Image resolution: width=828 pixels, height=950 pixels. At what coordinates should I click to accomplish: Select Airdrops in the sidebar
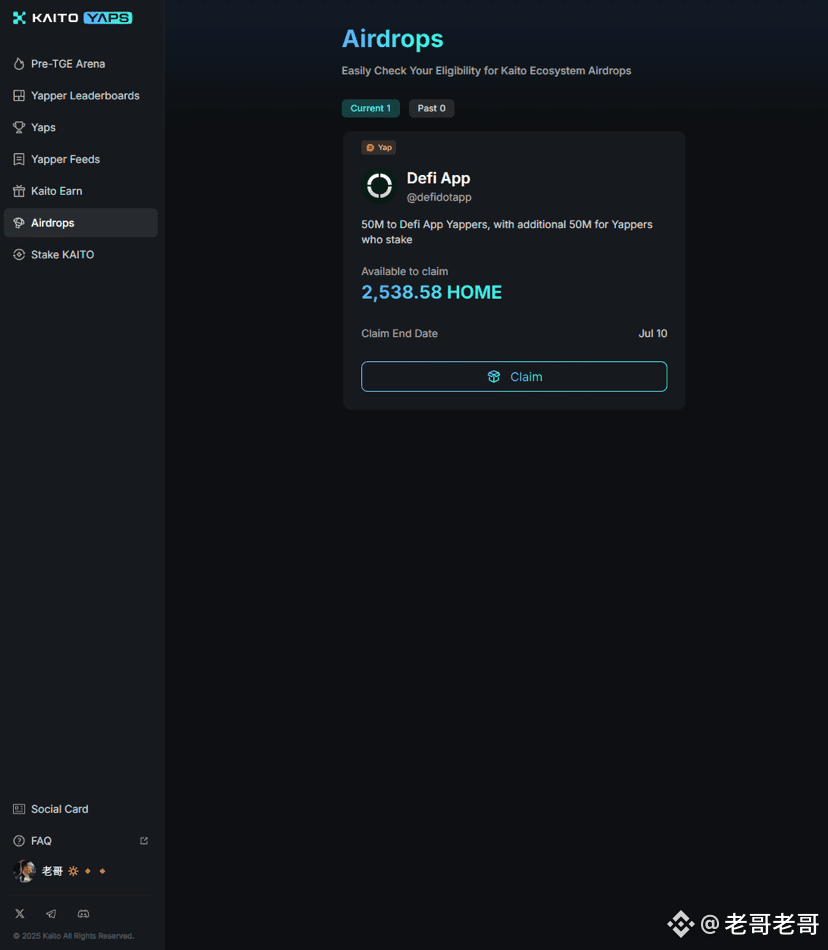81,223
